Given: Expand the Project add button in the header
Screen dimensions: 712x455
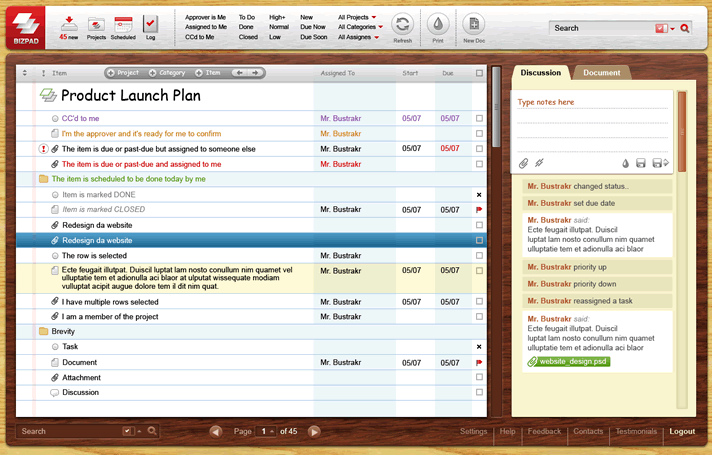Looking at the screenshot, I should point(123,73).
